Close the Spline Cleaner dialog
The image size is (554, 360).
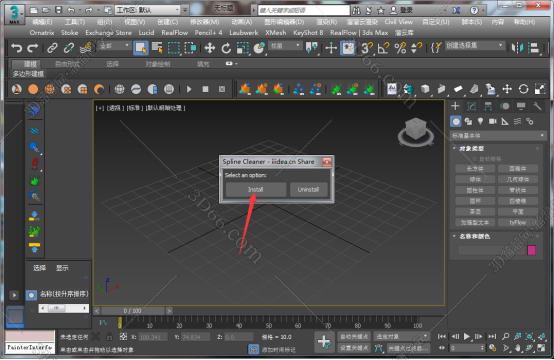326,162
